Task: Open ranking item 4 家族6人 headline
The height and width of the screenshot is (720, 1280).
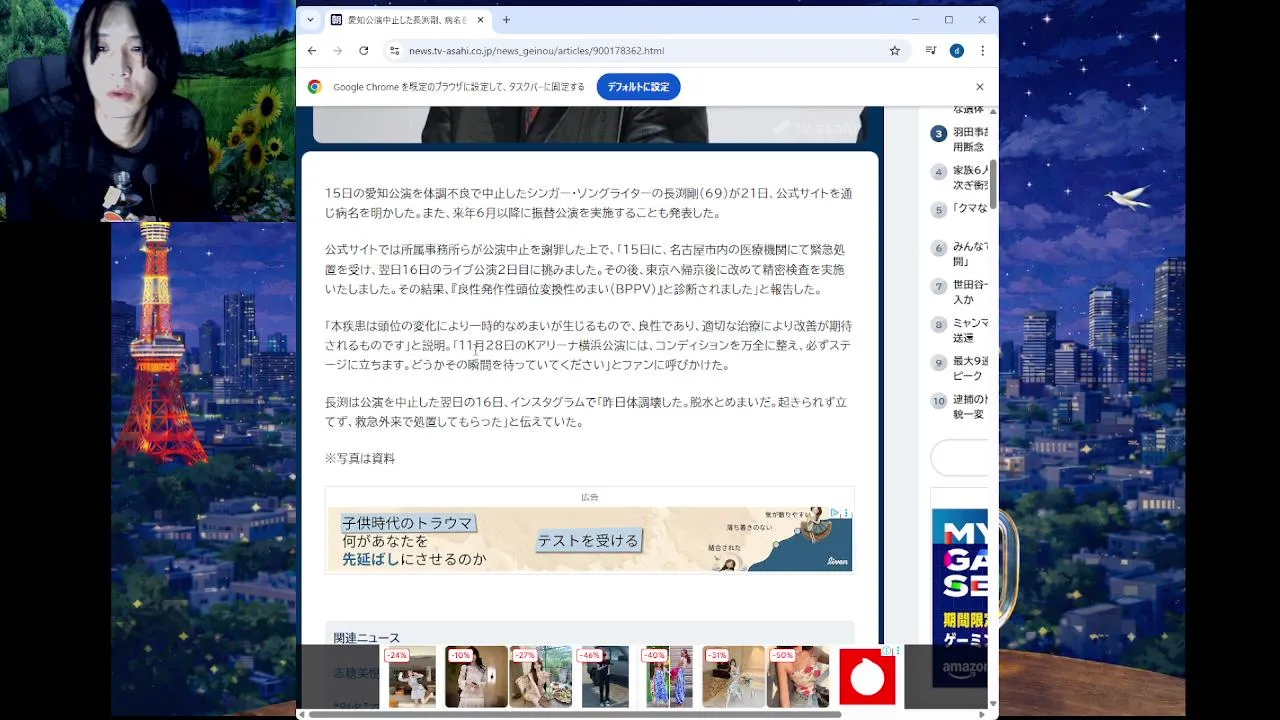Action: [970, 178]
